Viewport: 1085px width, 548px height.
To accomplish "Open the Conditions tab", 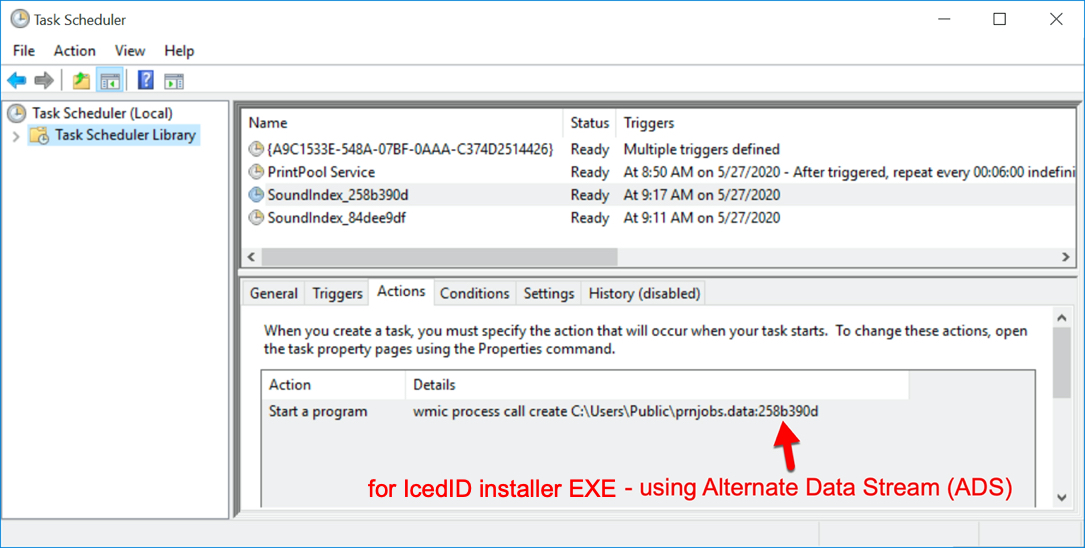I will tap(475, 293).
